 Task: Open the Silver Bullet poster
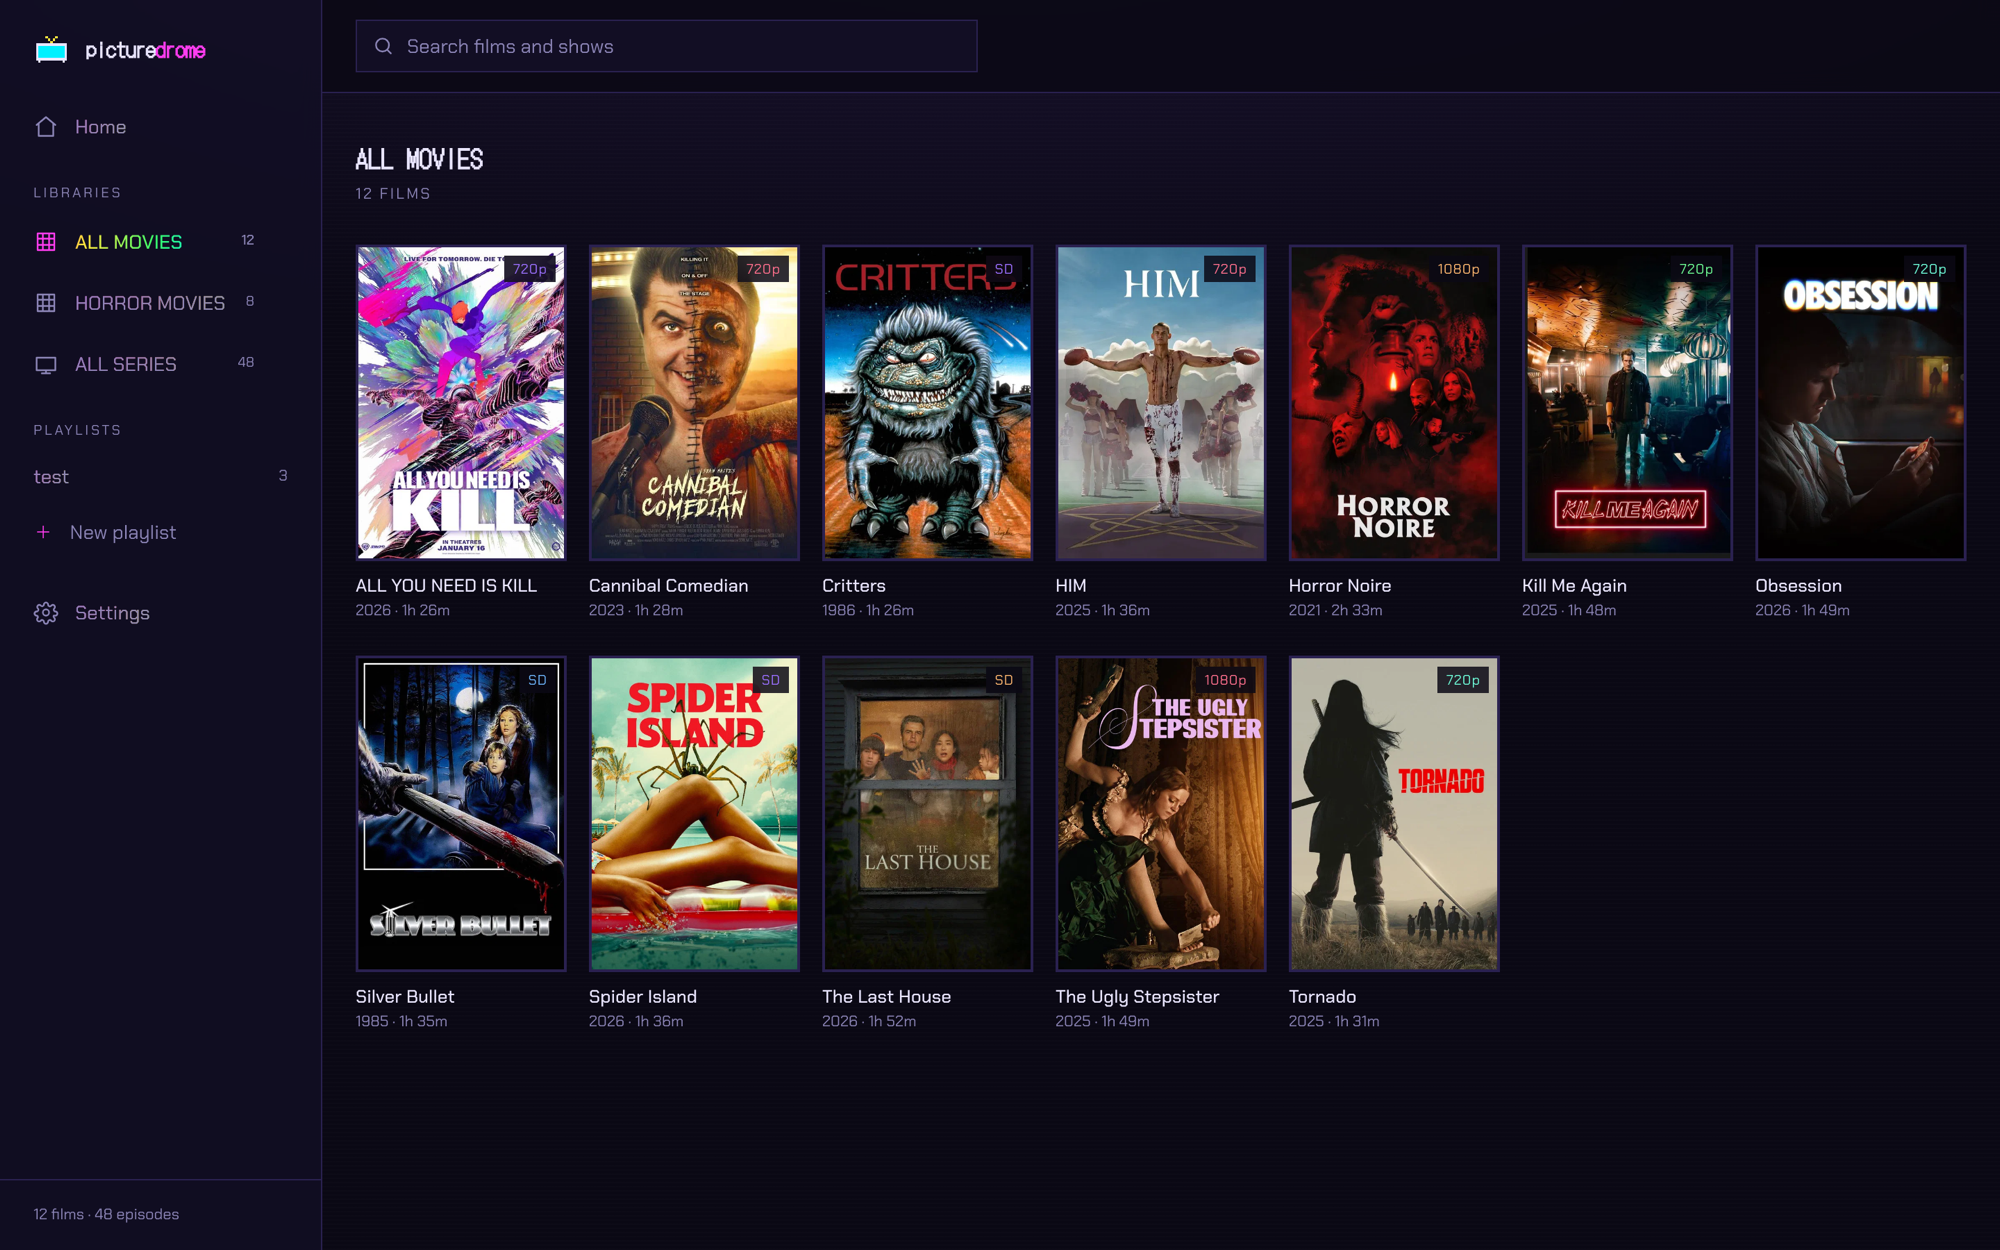[461, 814]
